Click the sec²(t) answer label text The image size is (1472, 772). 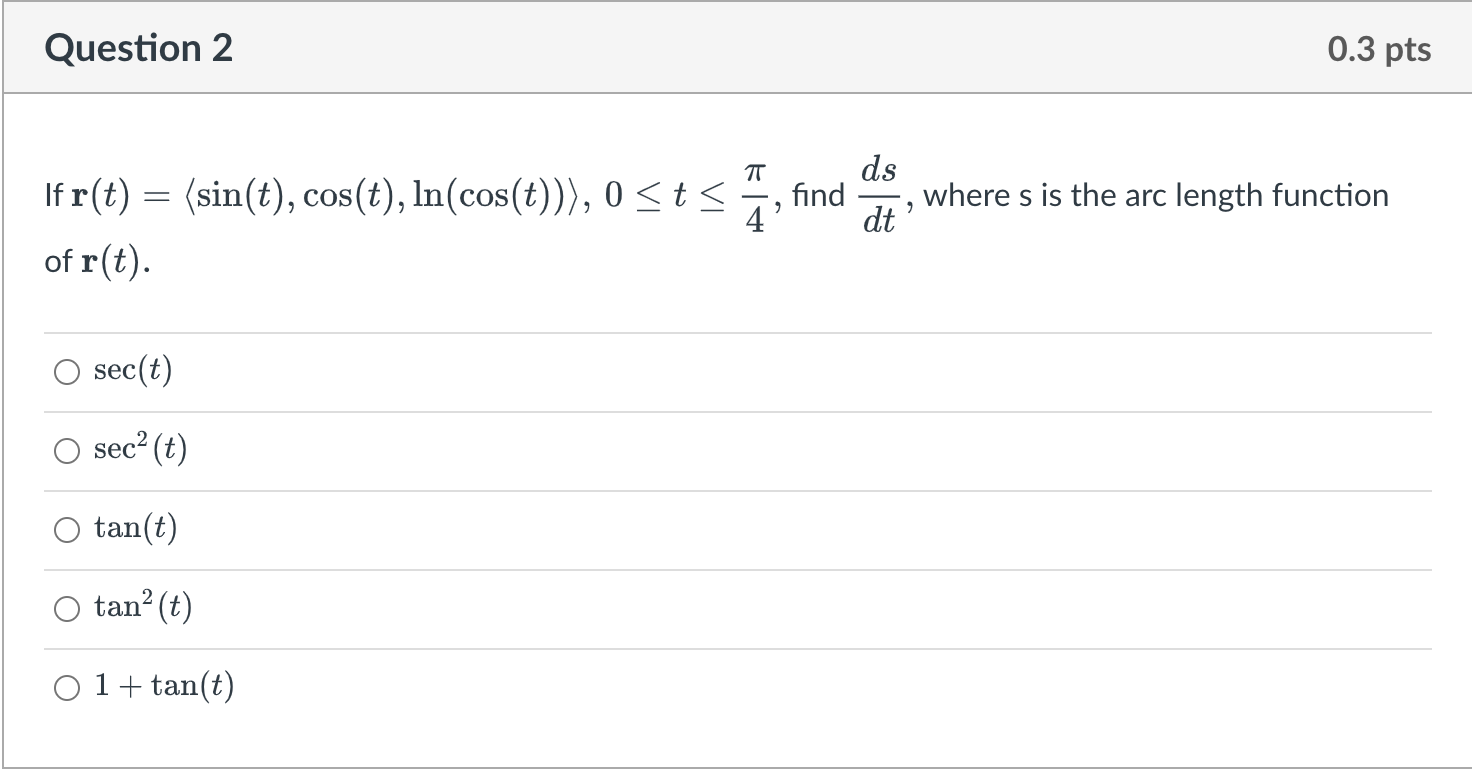[141, 449]
